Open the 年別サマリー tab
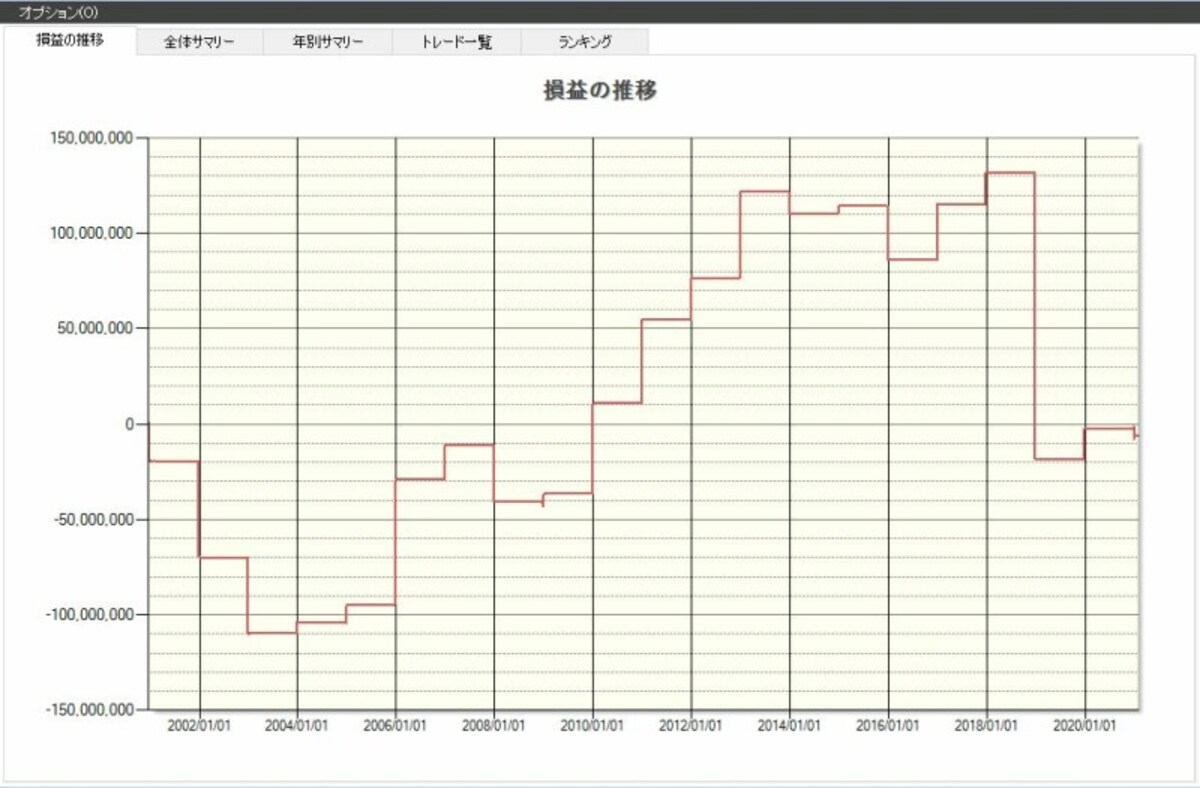The height and width of the screenshot is (788, 1200). [328, 43]
